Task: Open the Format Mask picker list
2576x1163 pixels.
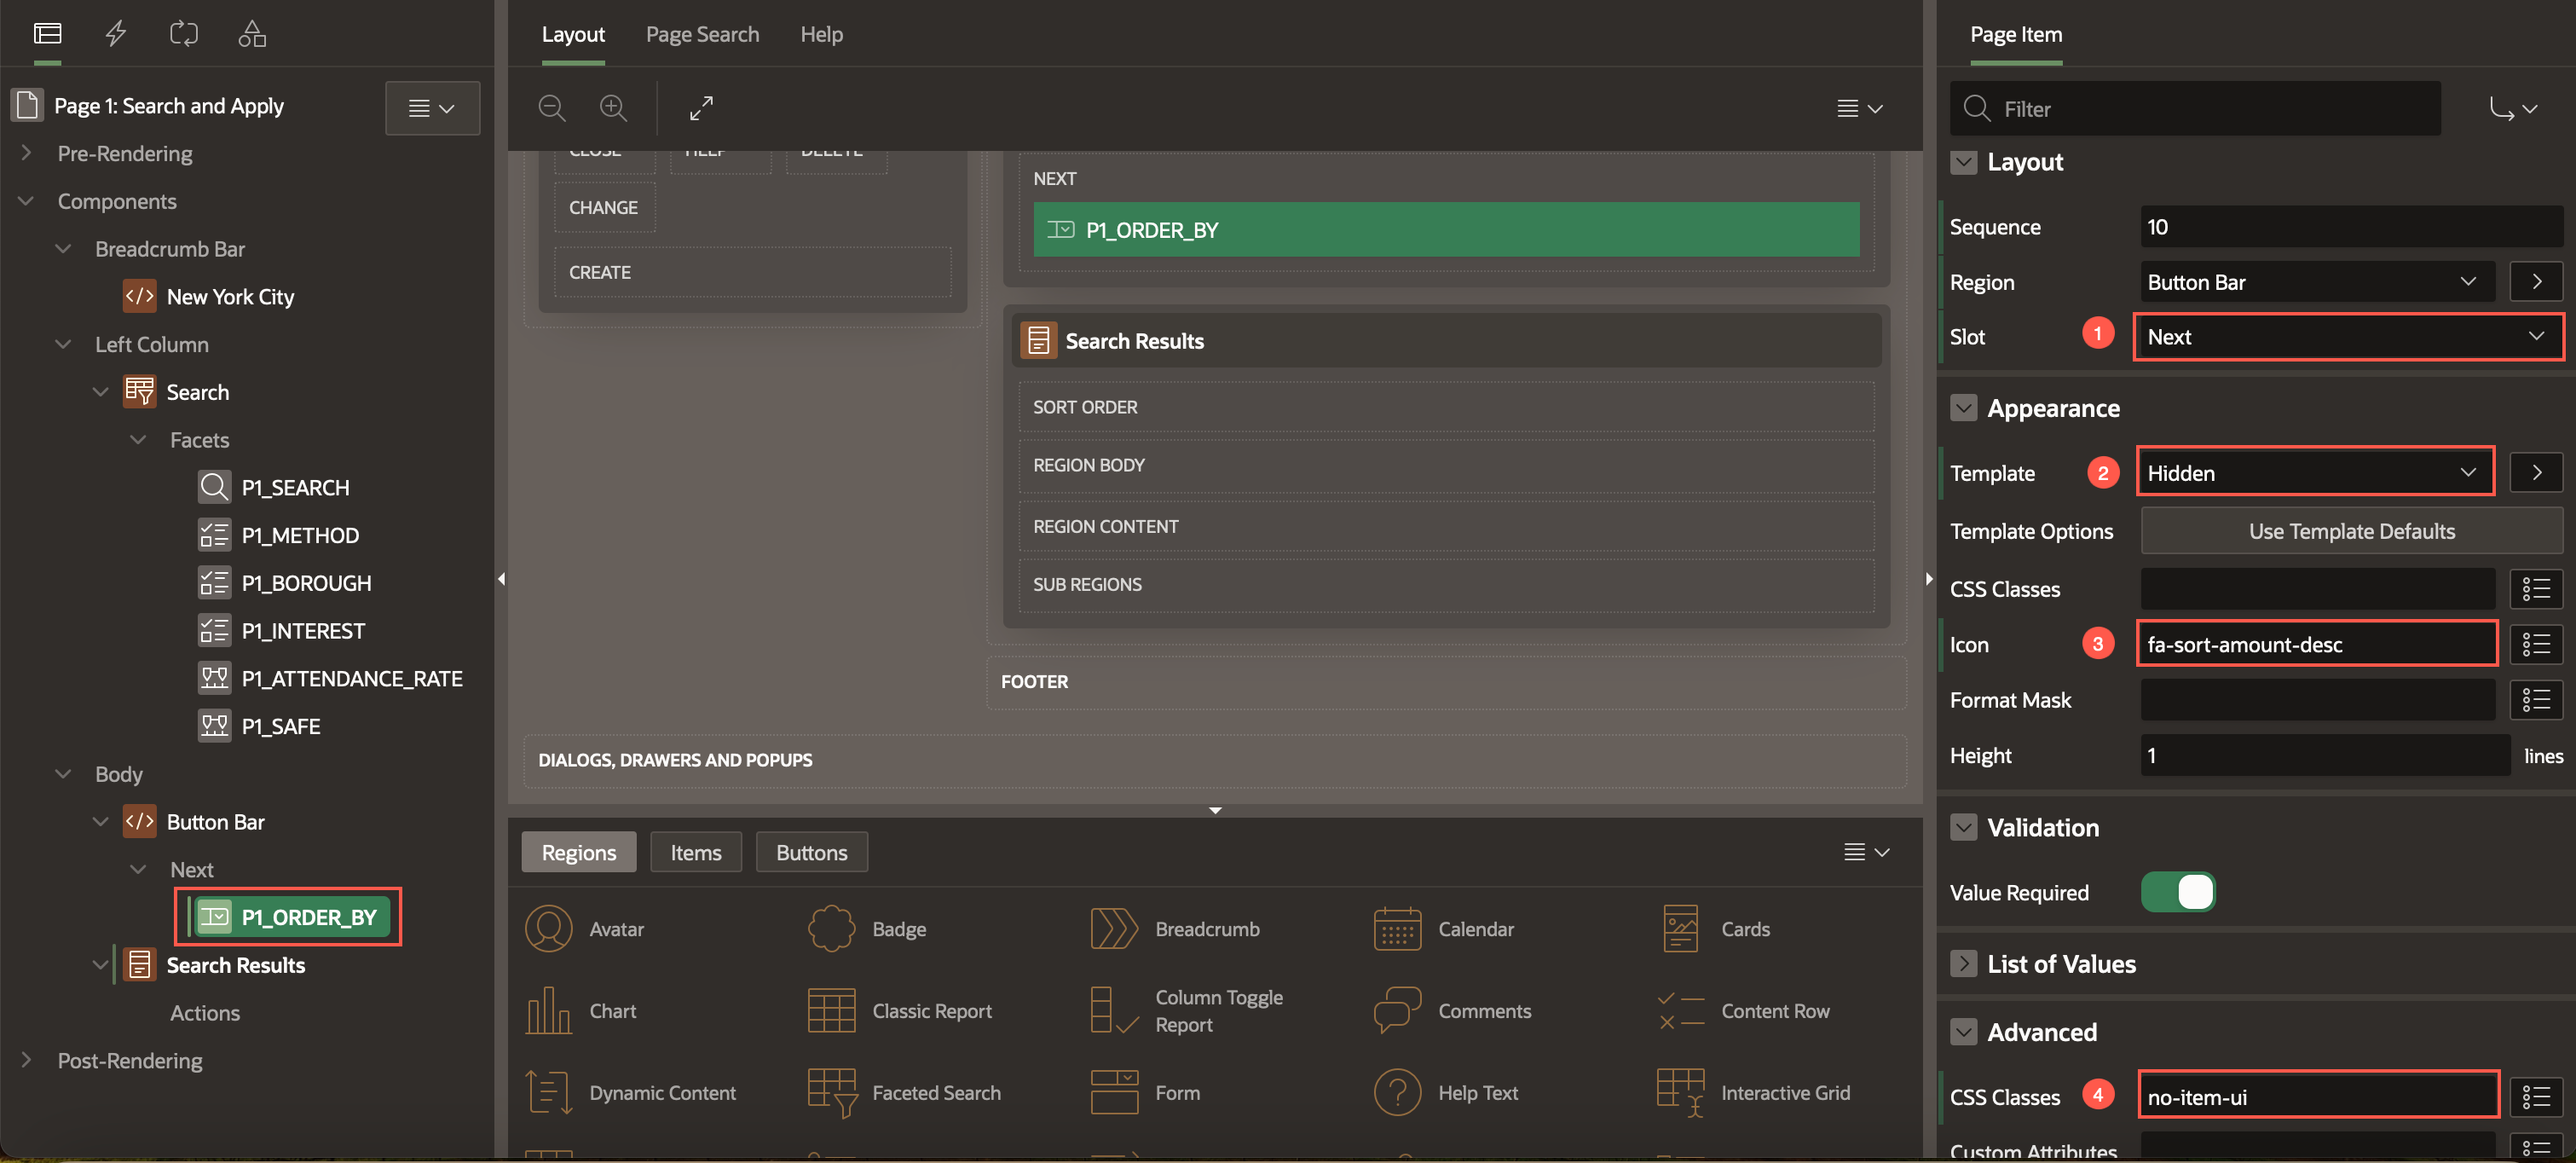Action: [2536, 700]
